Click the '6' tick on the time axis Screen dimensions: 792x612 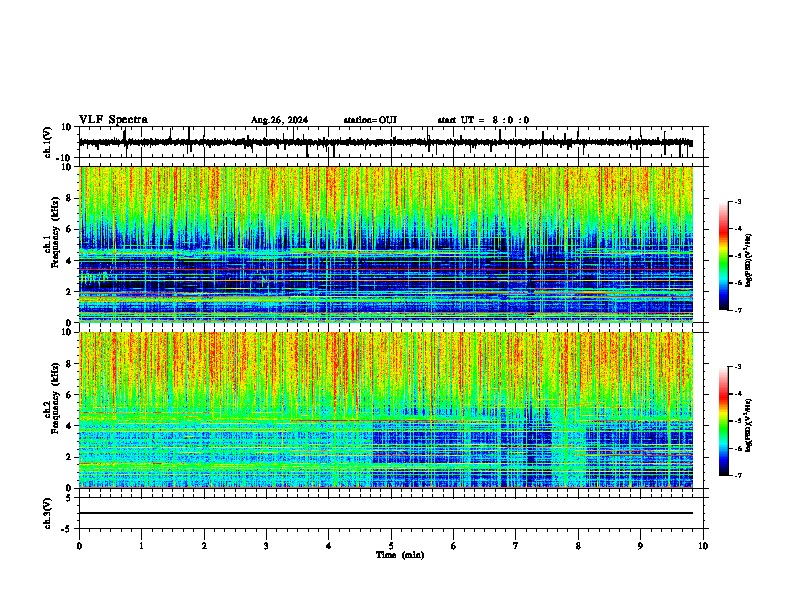coord(454,546)
